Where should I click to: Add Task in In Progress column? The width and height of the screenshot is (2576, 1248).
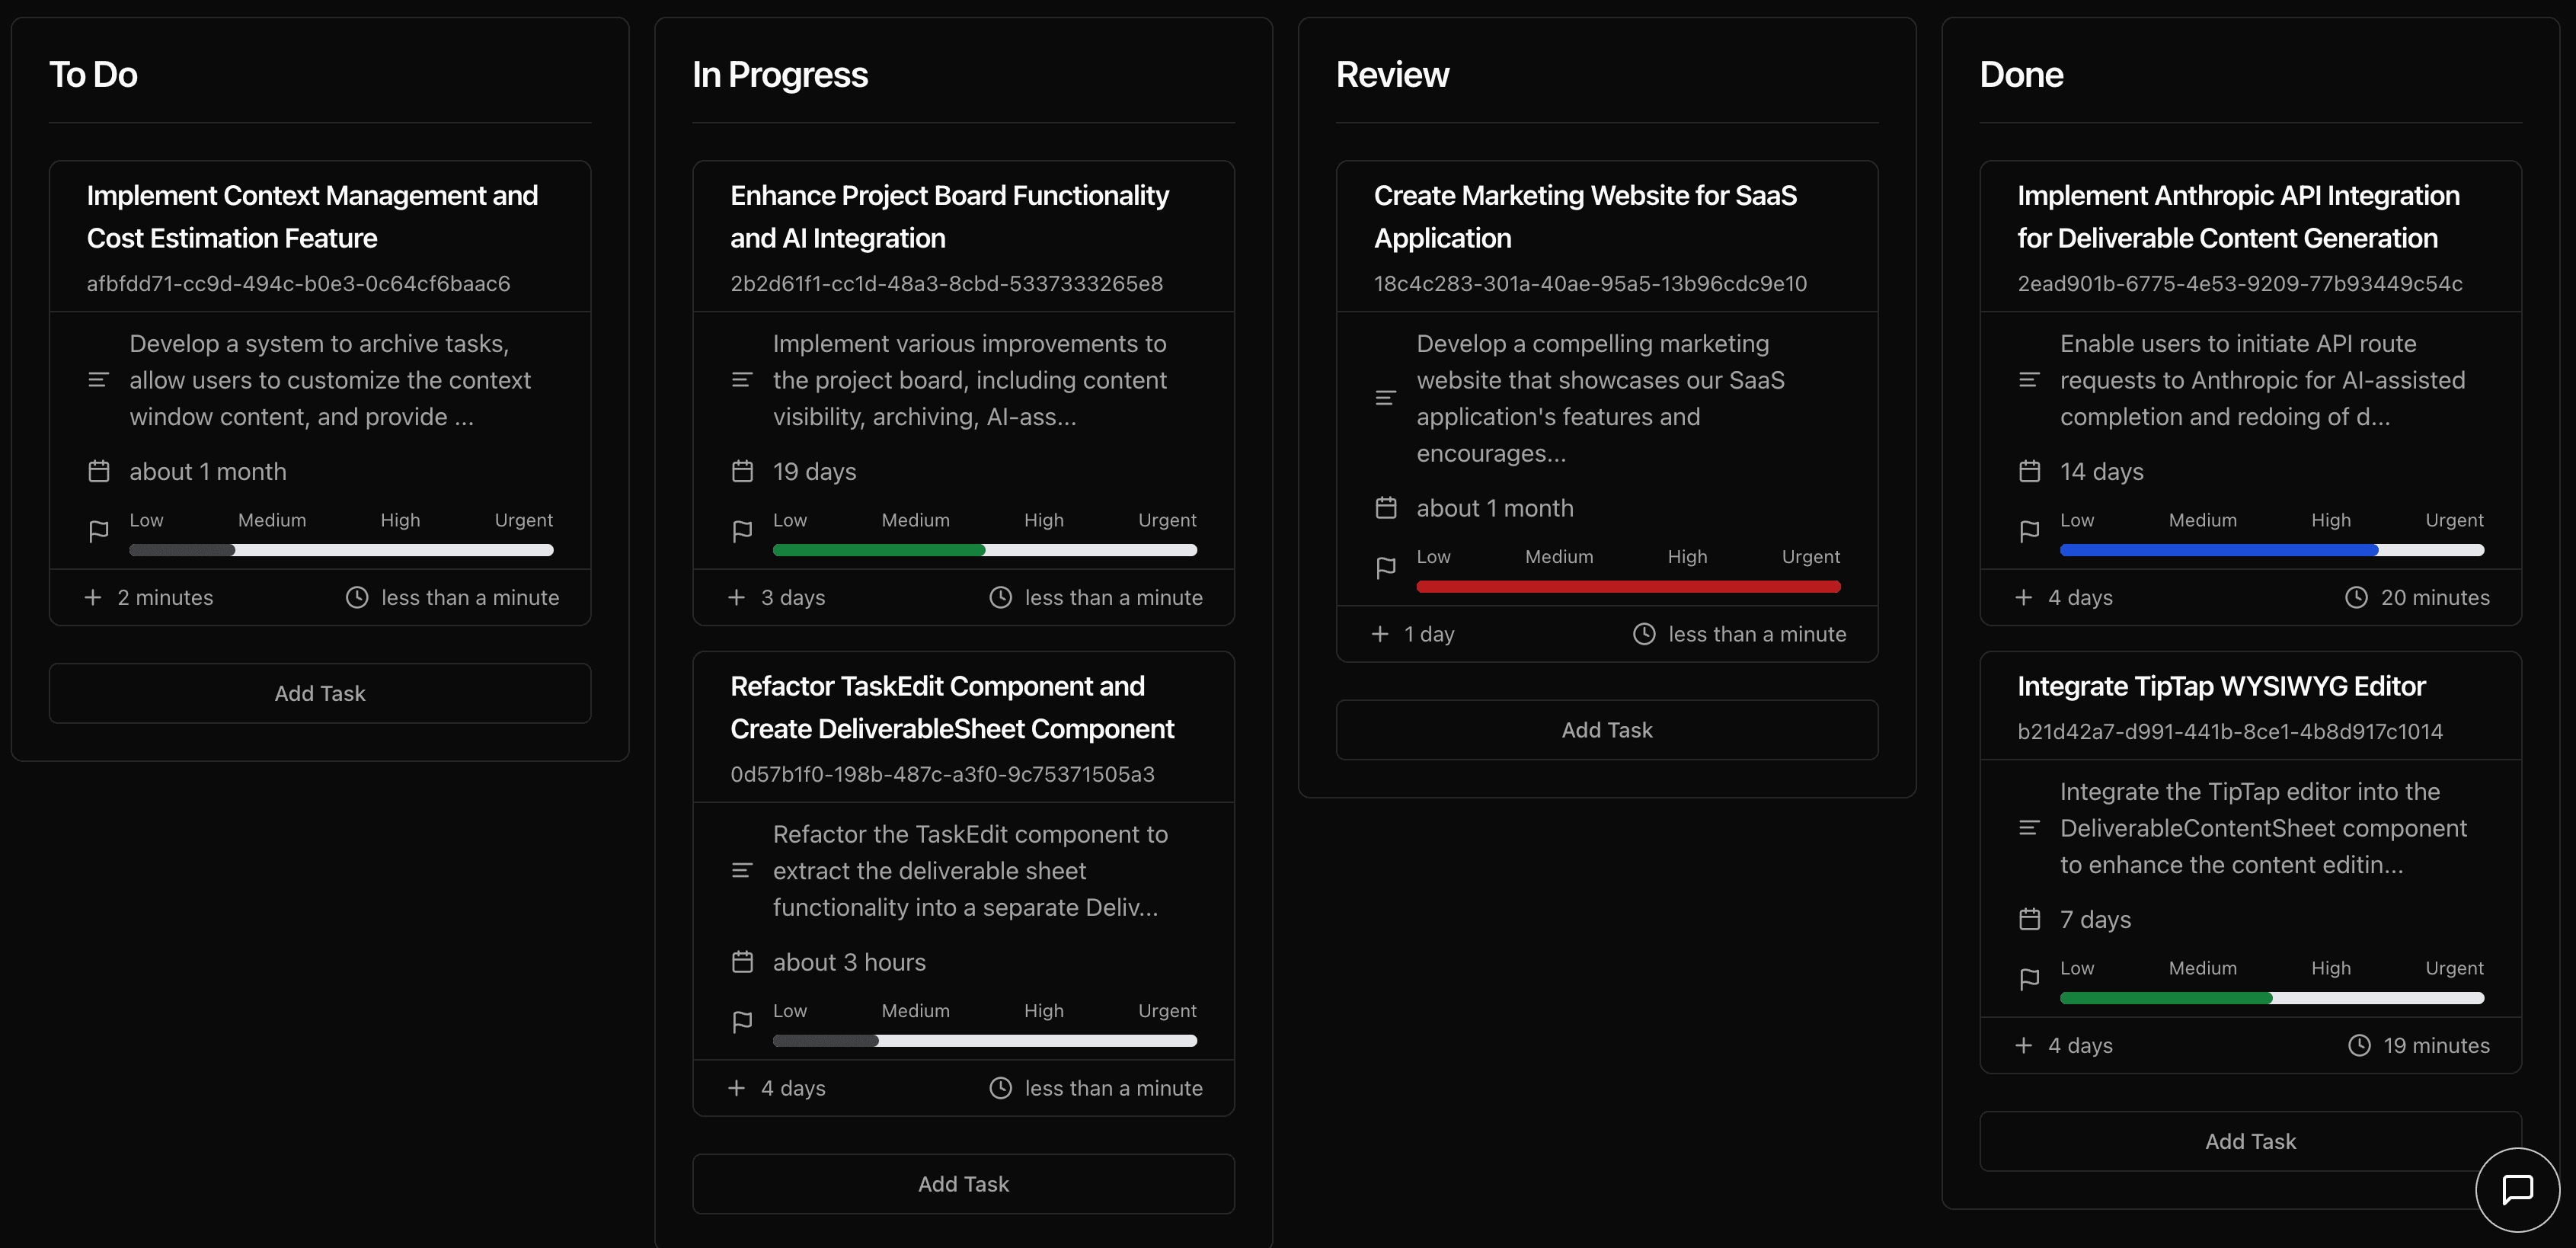coord(963,1184)
